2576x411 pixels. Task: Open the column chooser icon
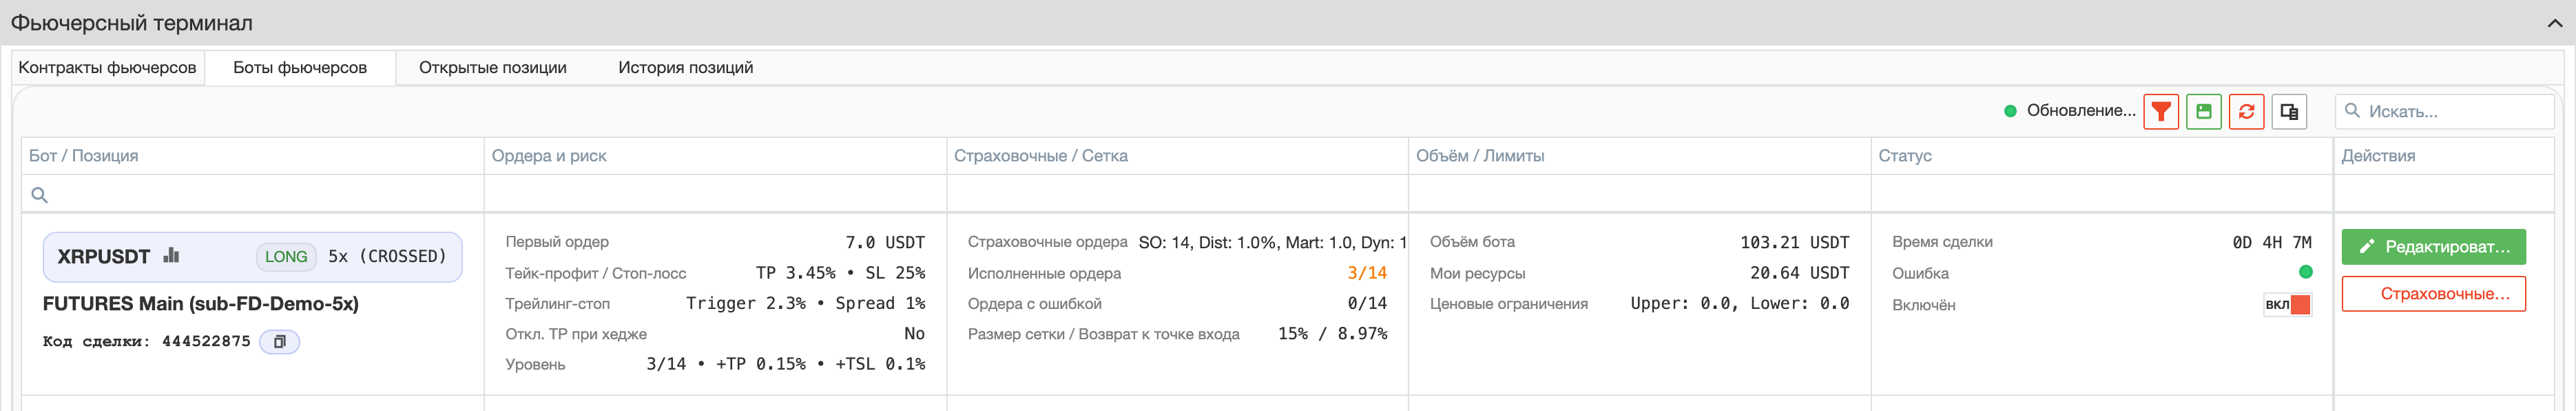(x=2289, y=111)
